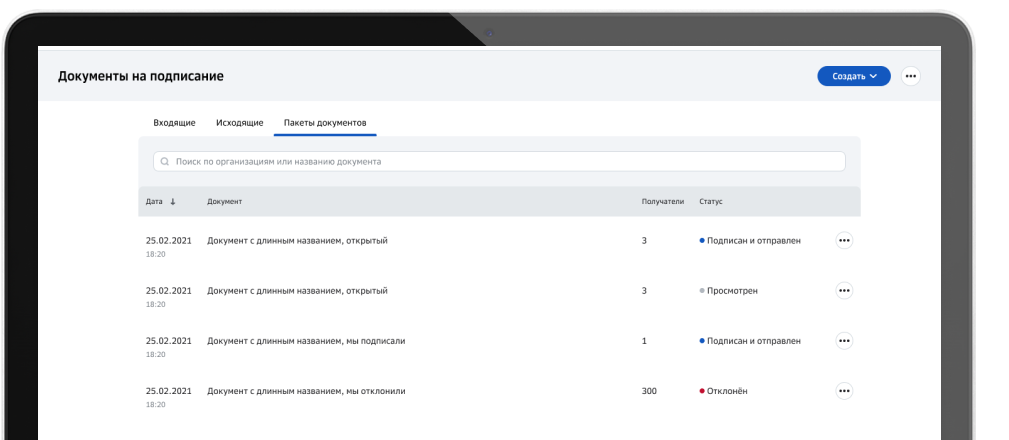This screenshot has width=1009, height=440.
Task: Open the Создать dropdown button
Action: coord(853,76)
